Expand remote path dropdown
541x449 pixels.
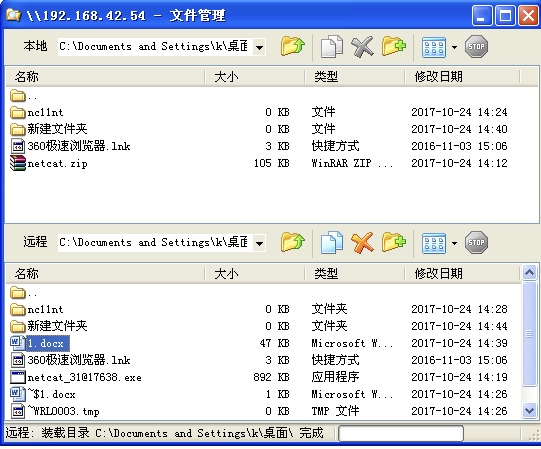point(259,243)
